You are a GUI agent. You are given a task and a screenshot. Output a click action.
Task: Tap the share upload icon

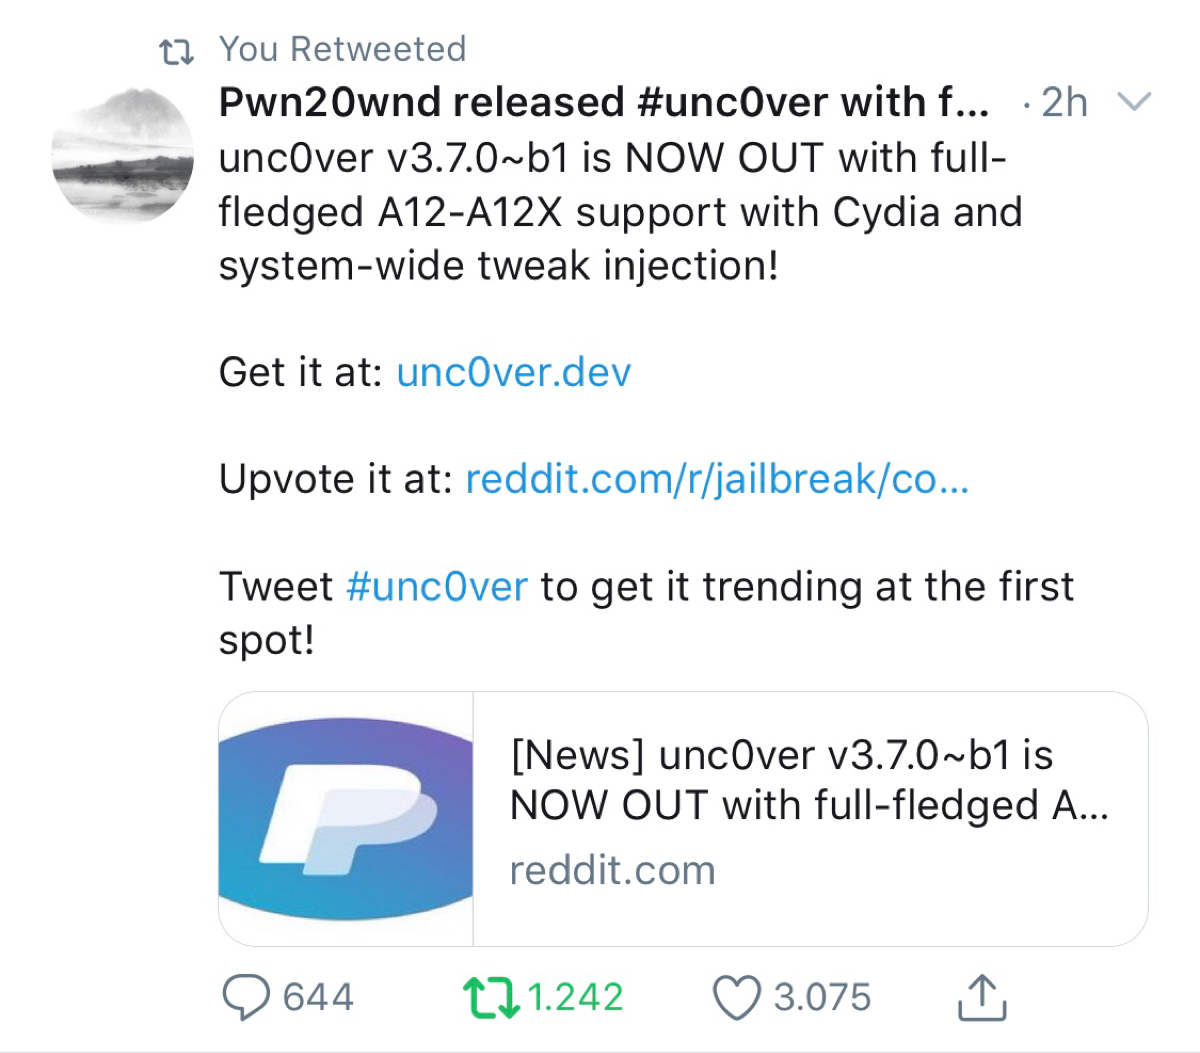[x=981, y=997]
